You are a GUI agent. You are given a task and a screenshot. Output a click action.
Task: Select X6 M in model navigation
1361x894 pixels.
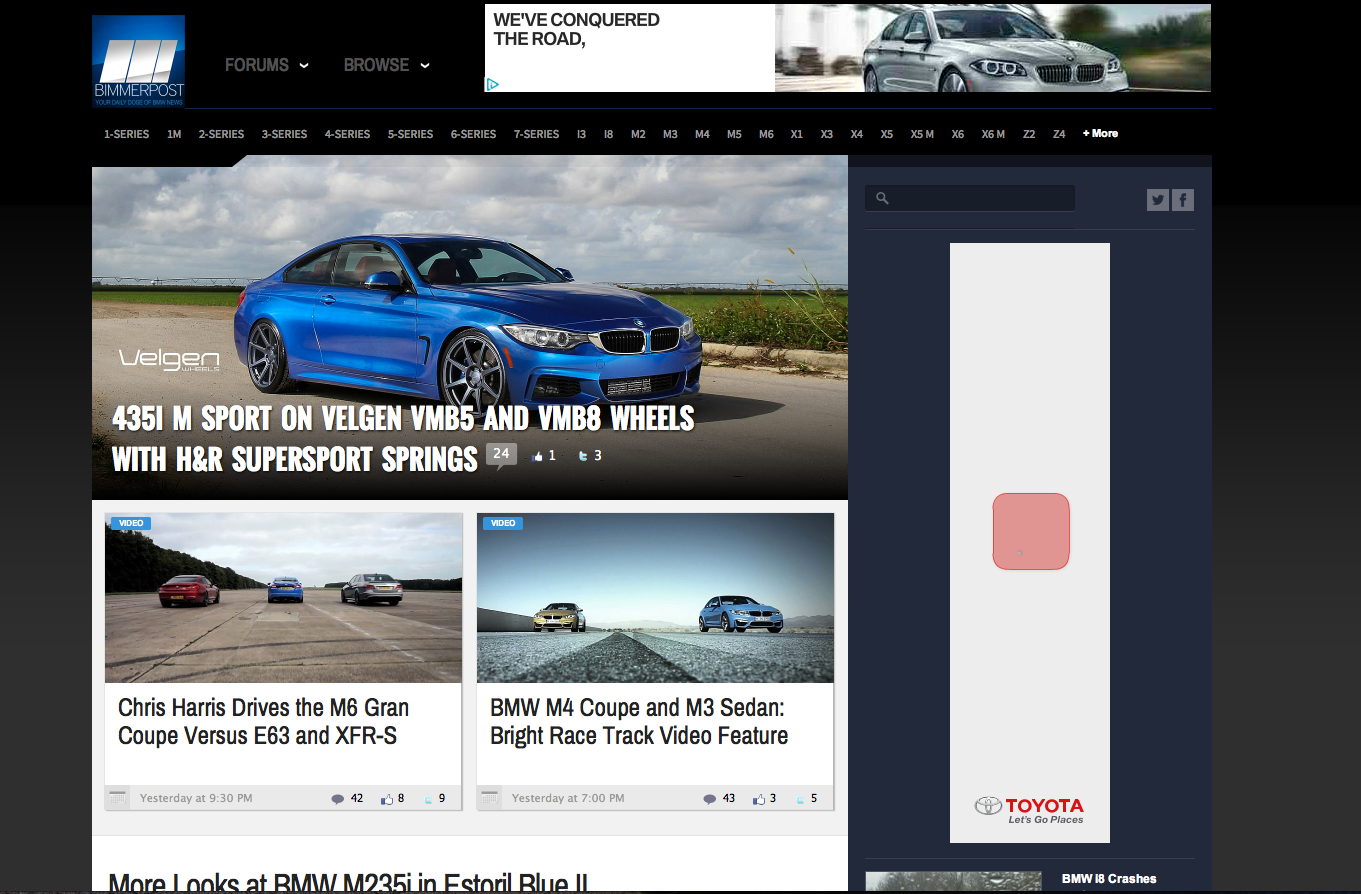[x=993, y=134]
